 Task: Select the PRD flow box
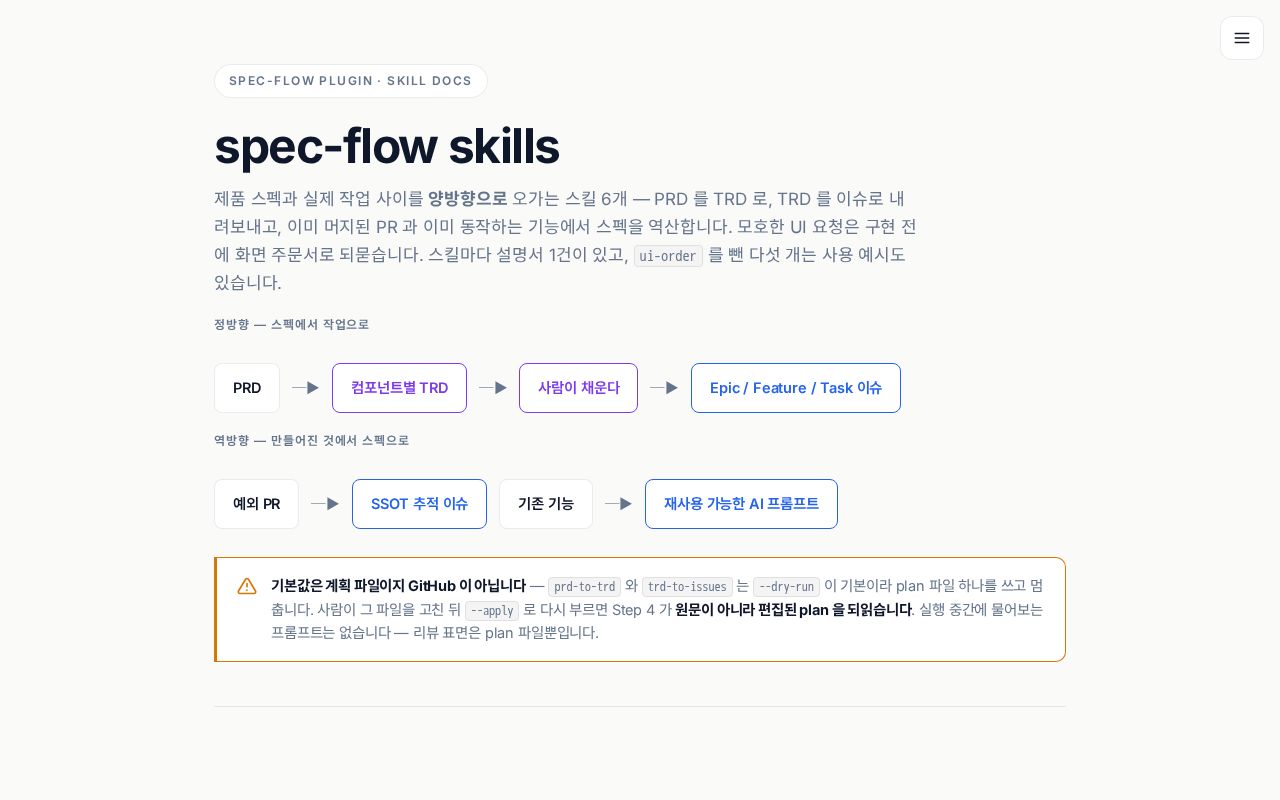tap(247, 388)
